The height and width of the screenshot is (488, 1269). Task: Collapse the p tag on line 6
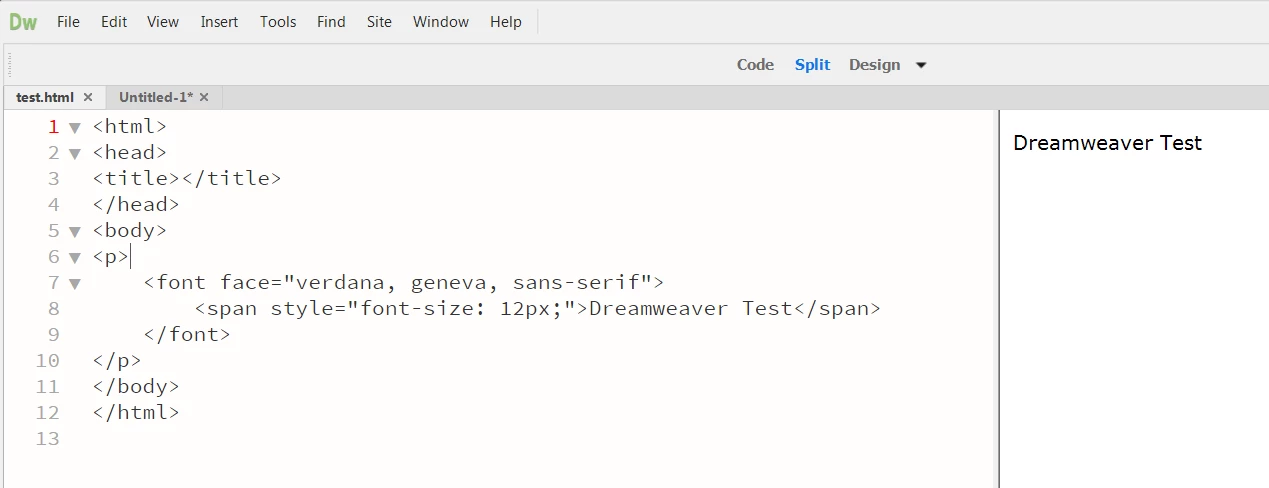coord(74,258)
